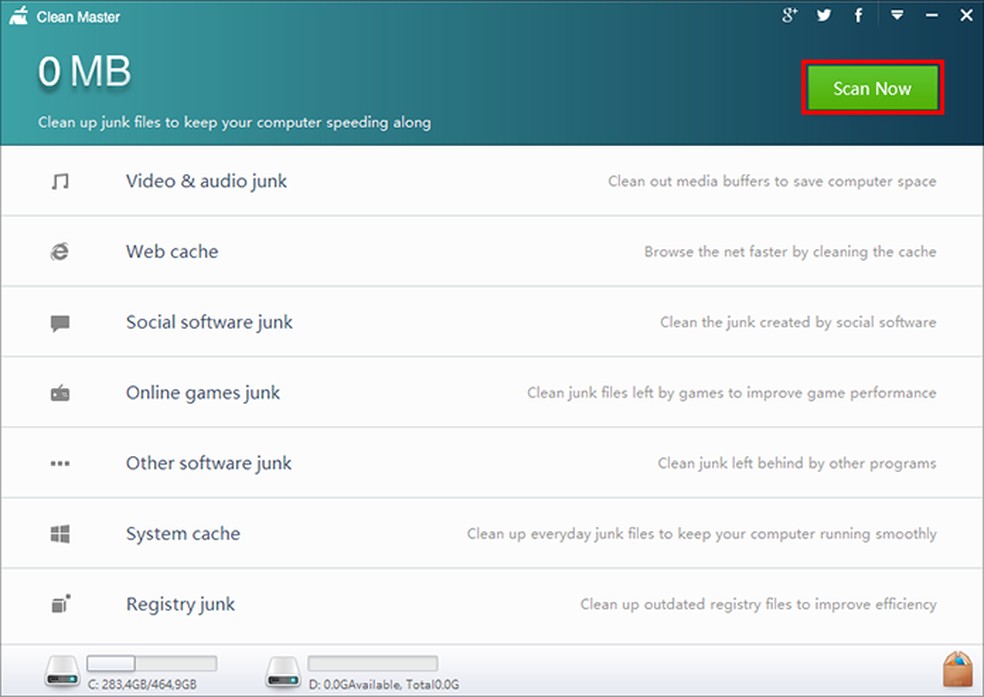Viewport: 984px width, 697px height.
Task: Click the C: drive disk icon
Action: pos(63,671)
